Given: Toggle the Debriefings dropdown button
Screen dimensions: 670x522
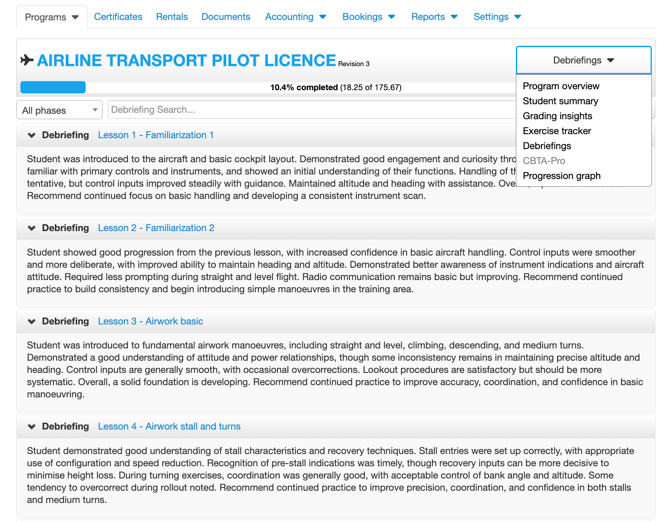Looking at the screenshot, I should 584,60.
